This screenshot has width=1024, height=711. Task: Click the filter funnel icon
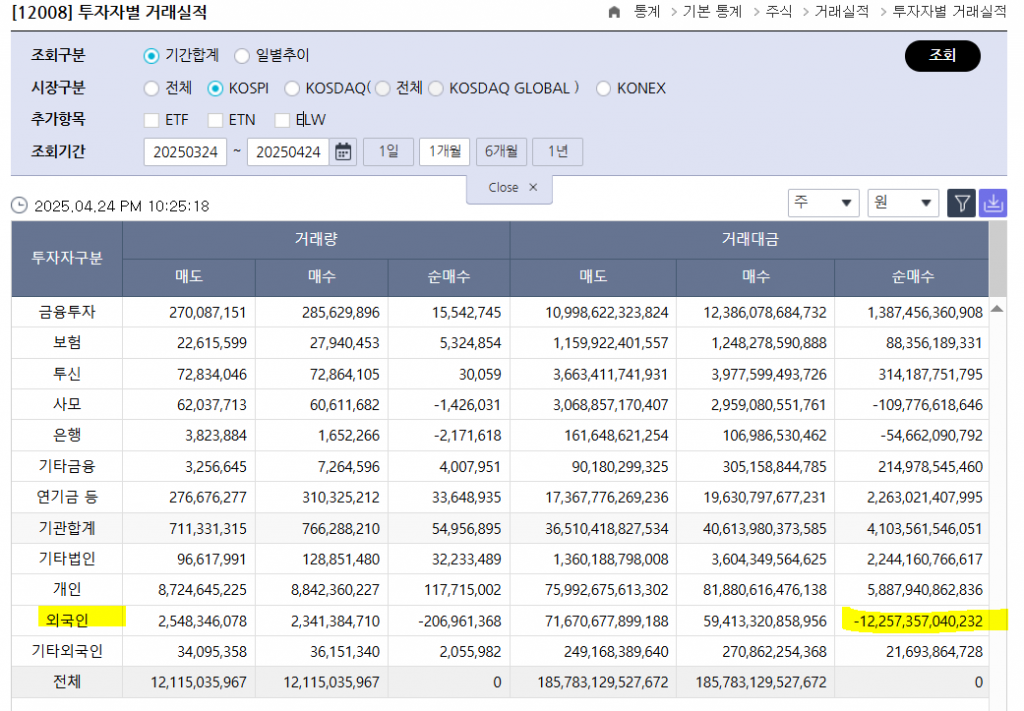point(961,203)
